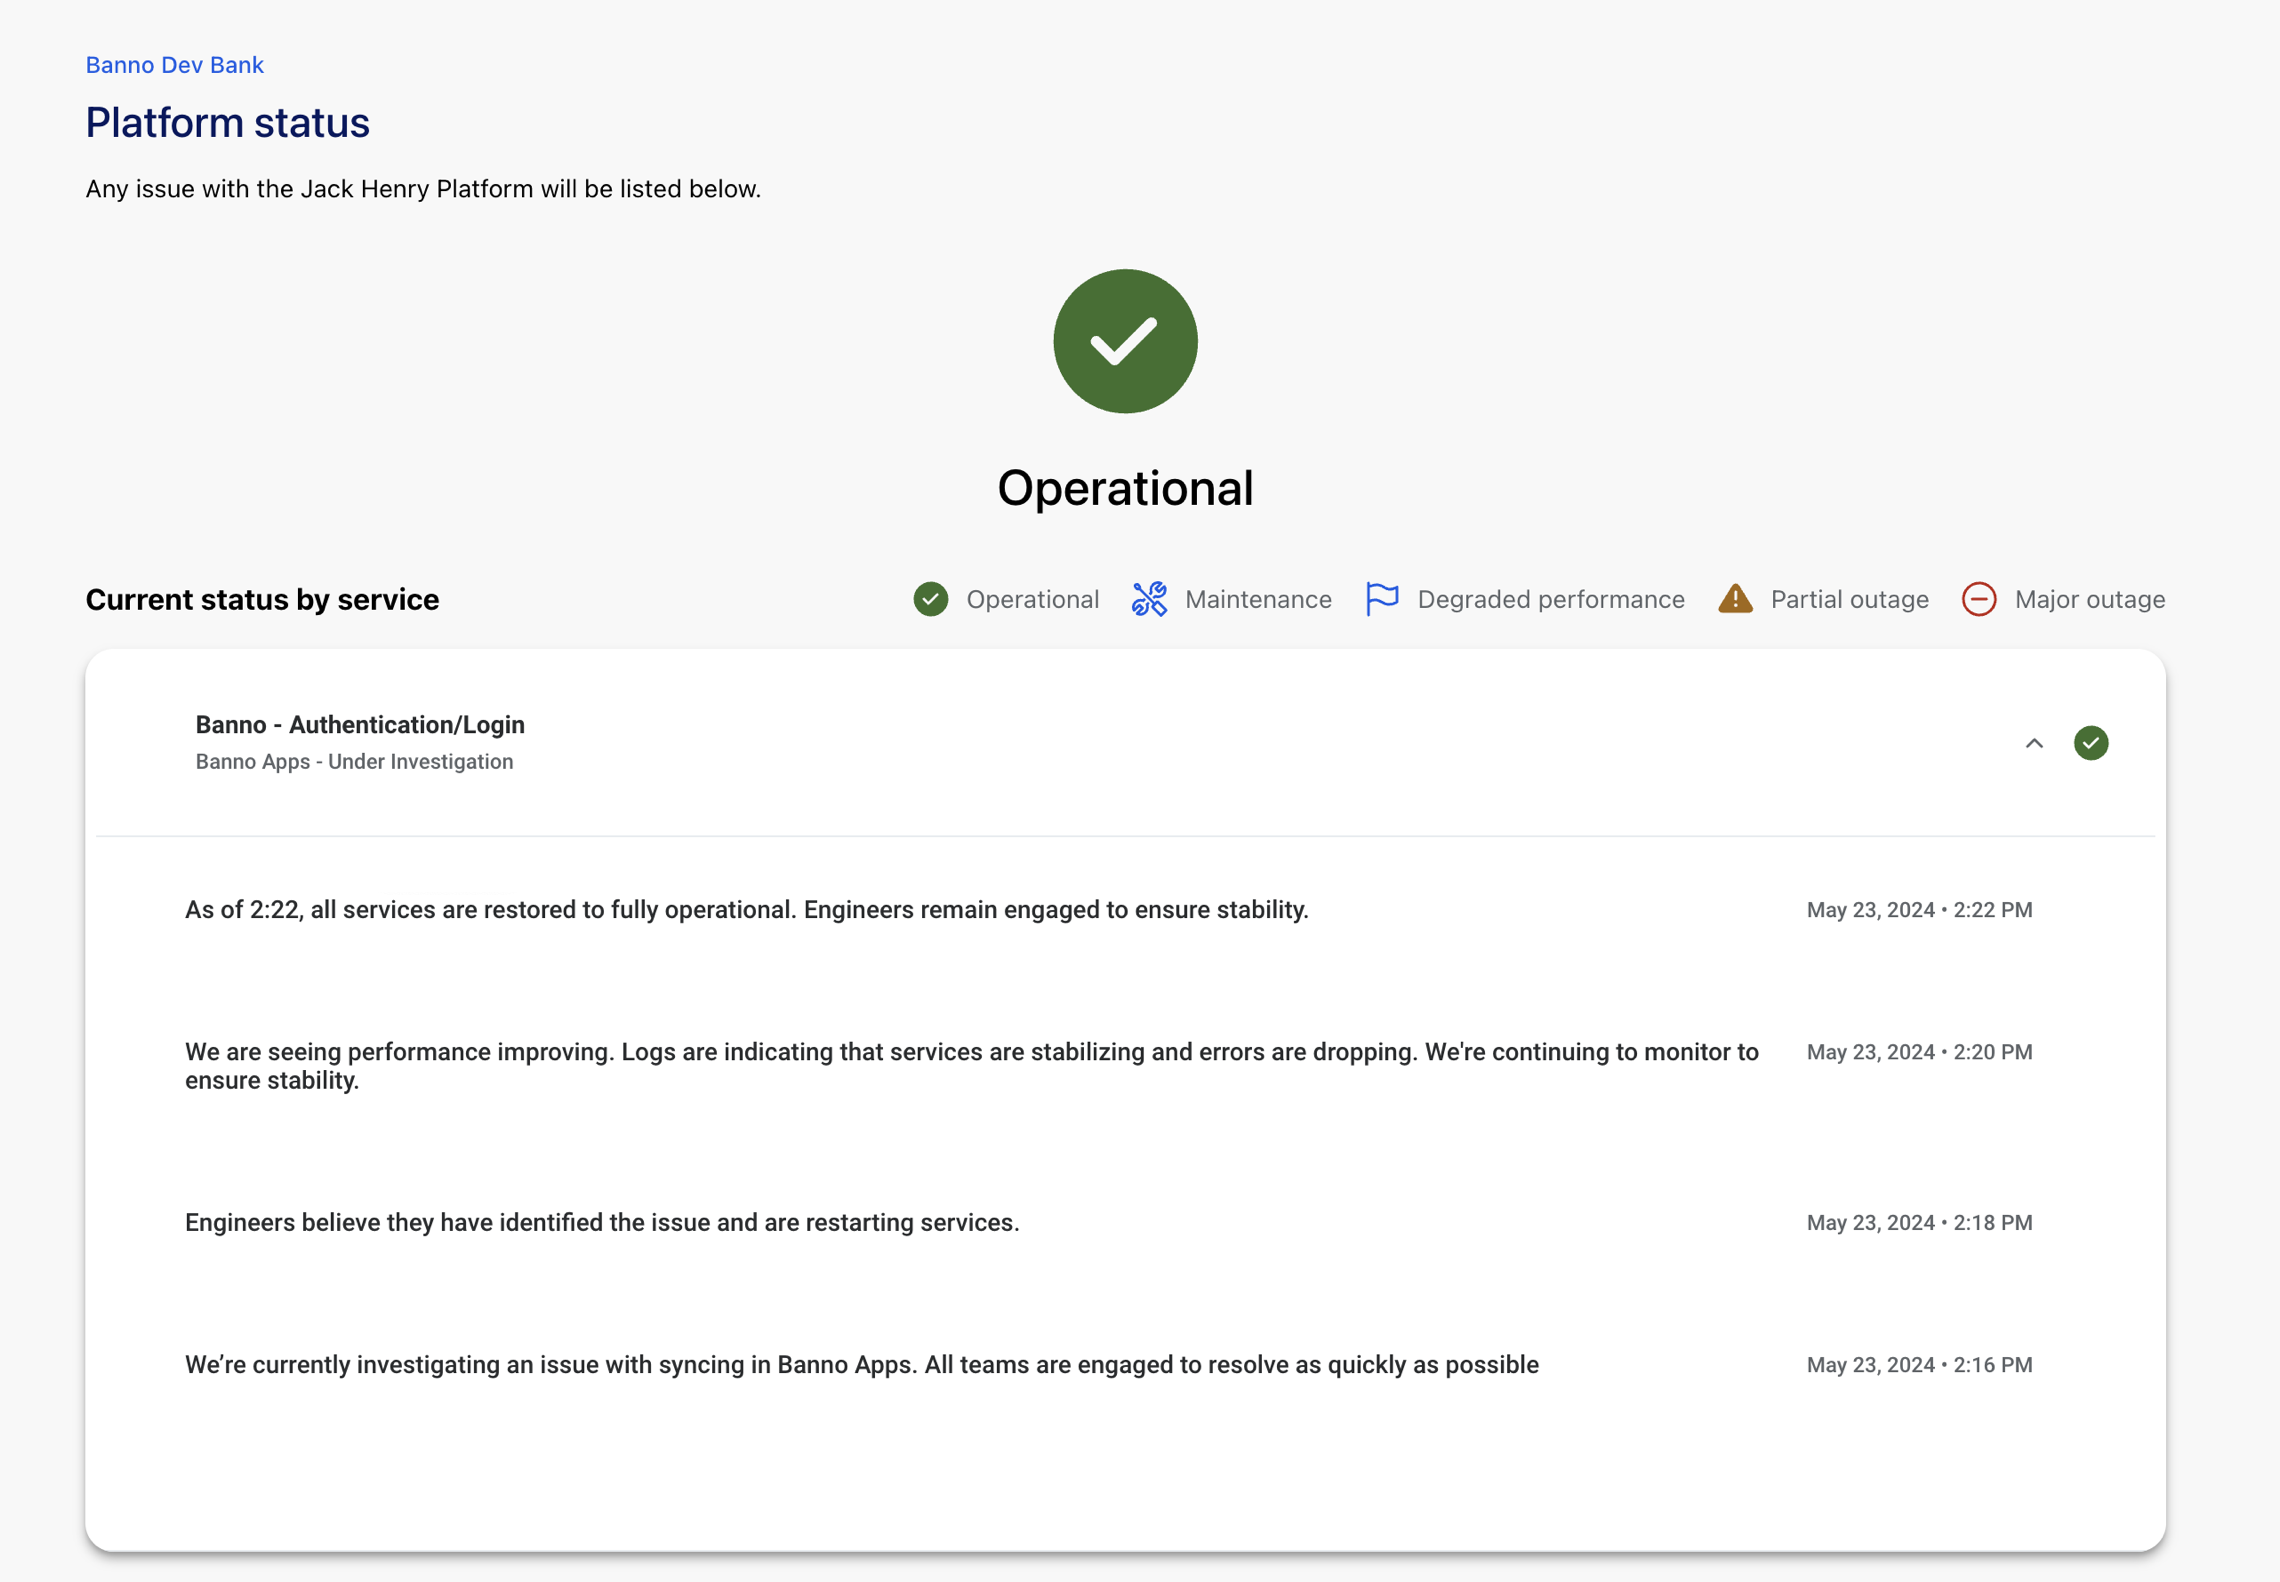
Task: Click the Platform status heading
Action: click(227, 123)
